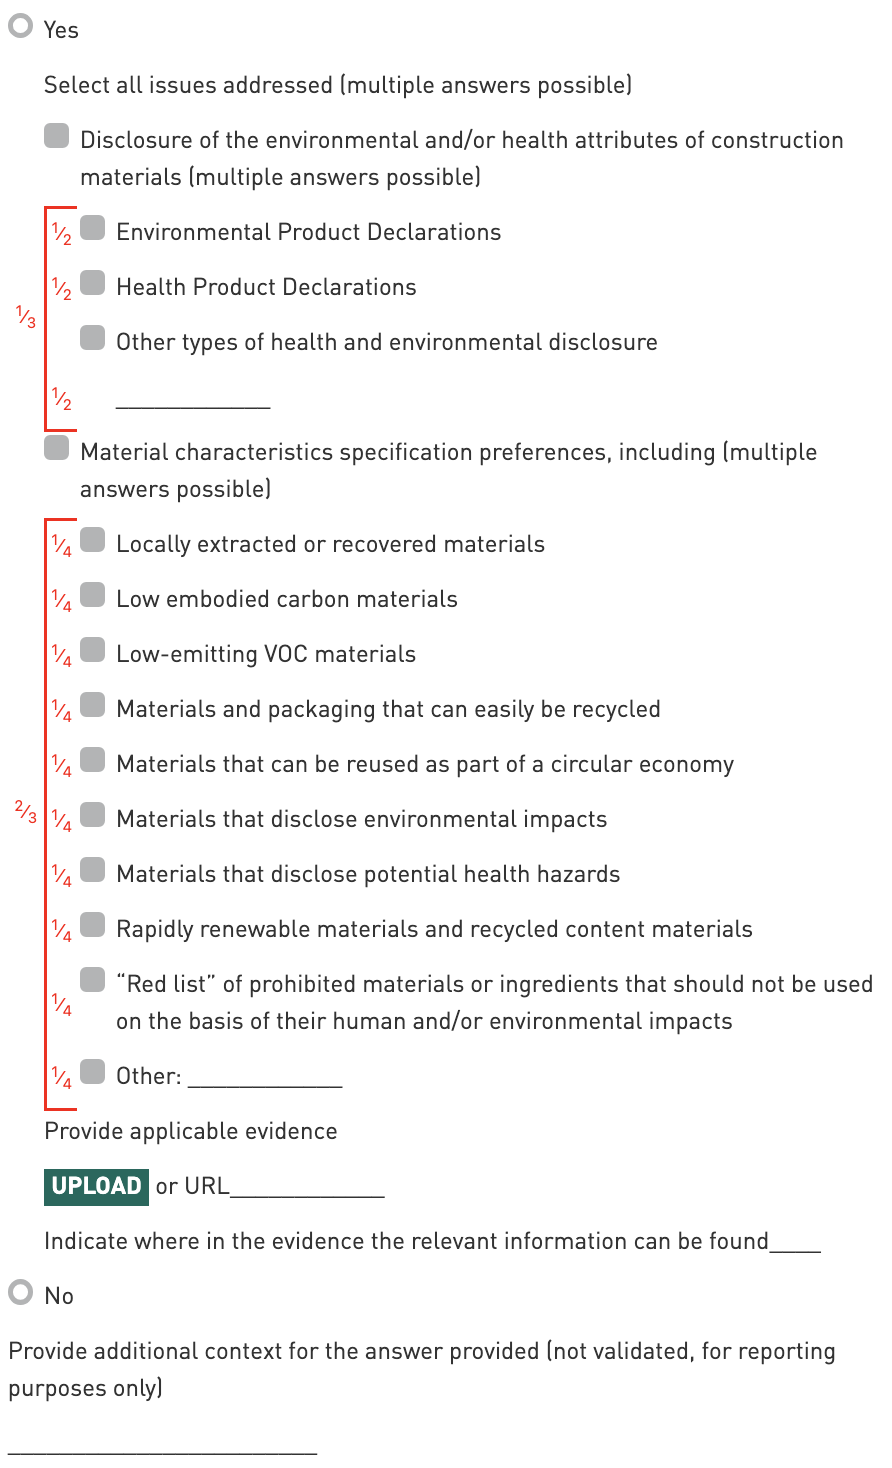
Task: Tick the Red list of prohibited materials checkbox
Action: point(93,980)
